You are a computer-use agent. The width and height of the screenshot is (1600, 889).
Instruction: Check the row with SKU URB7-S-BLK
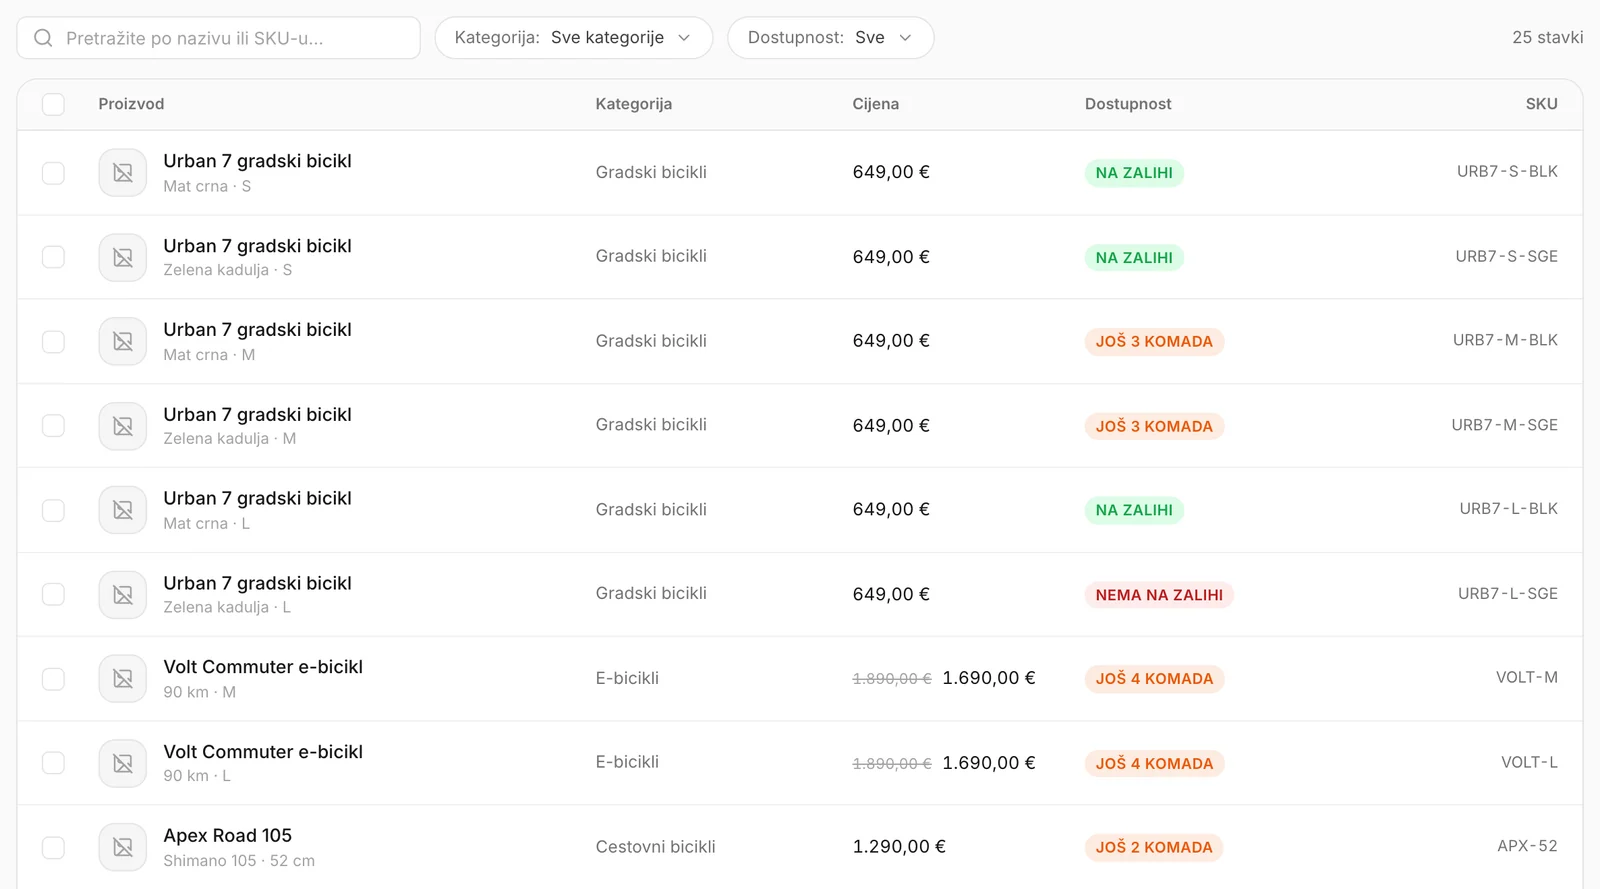click(x=53, y=173)
